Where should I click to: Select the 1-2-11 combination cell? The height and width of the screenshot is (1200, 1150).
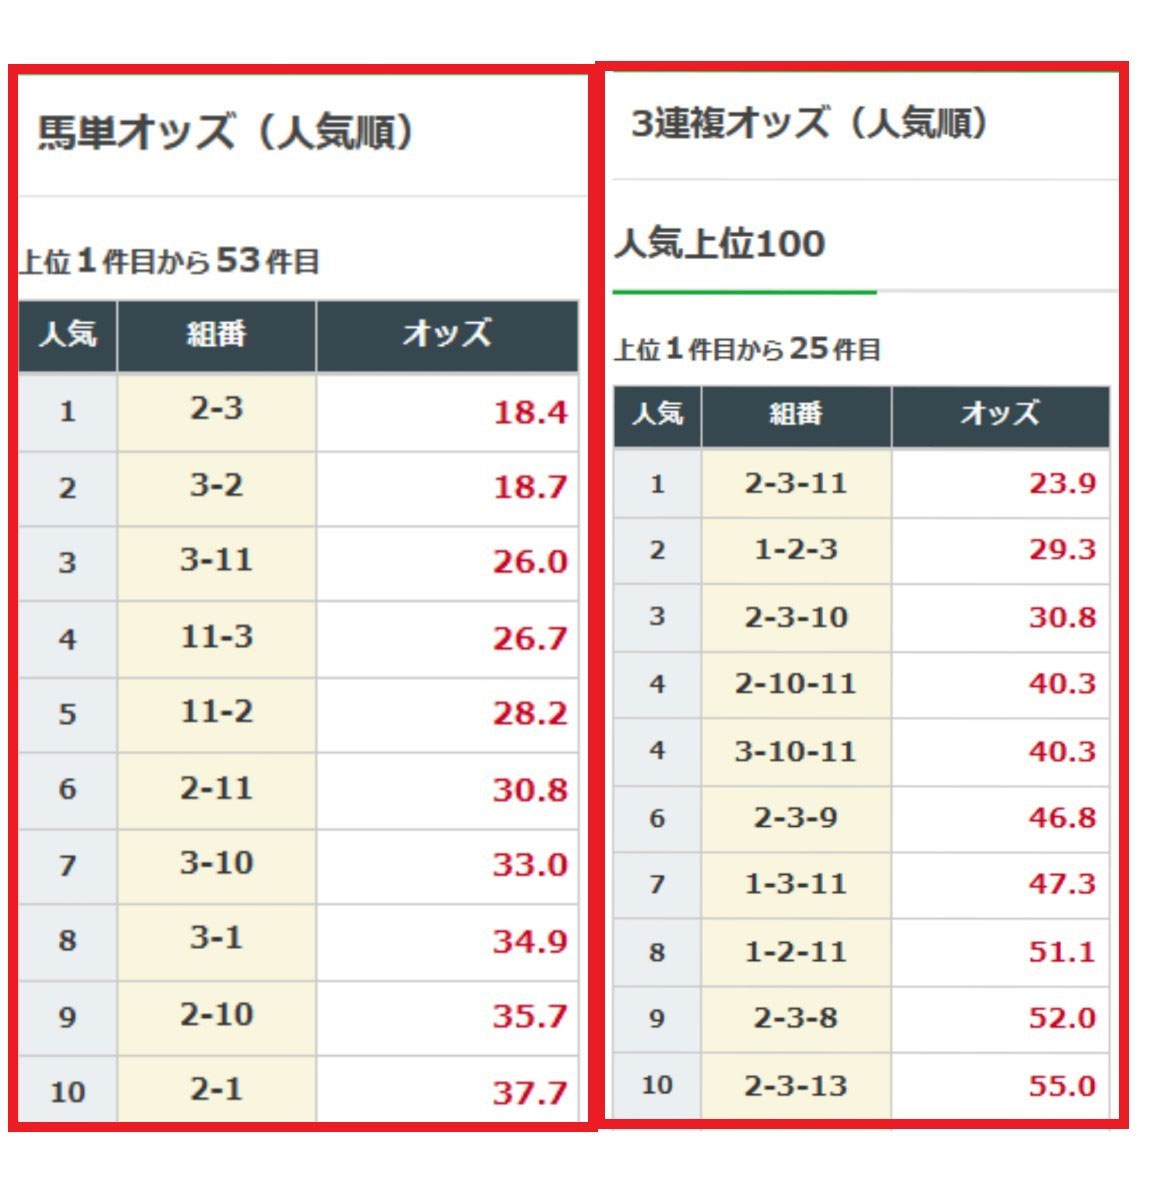796,952
